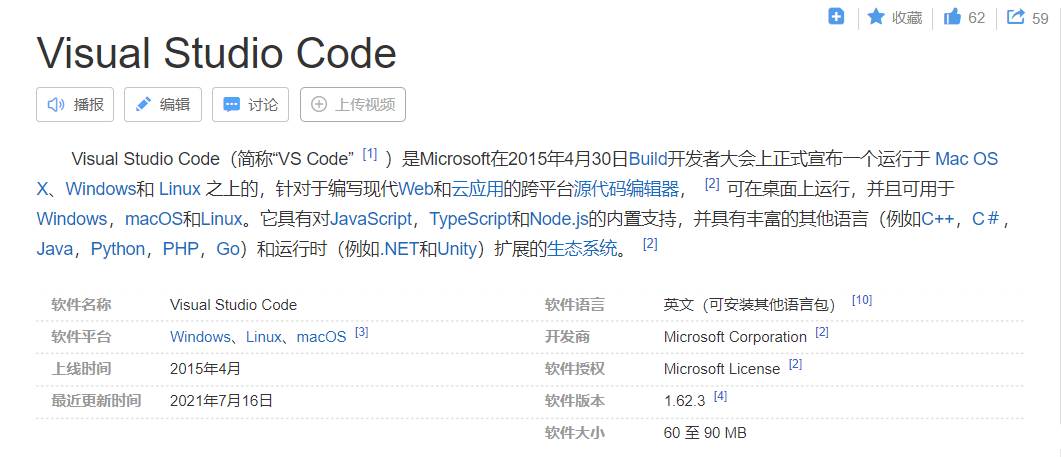Open reference [10] in 软件语言 row
1061x457 pixels.
click(862, 299)
